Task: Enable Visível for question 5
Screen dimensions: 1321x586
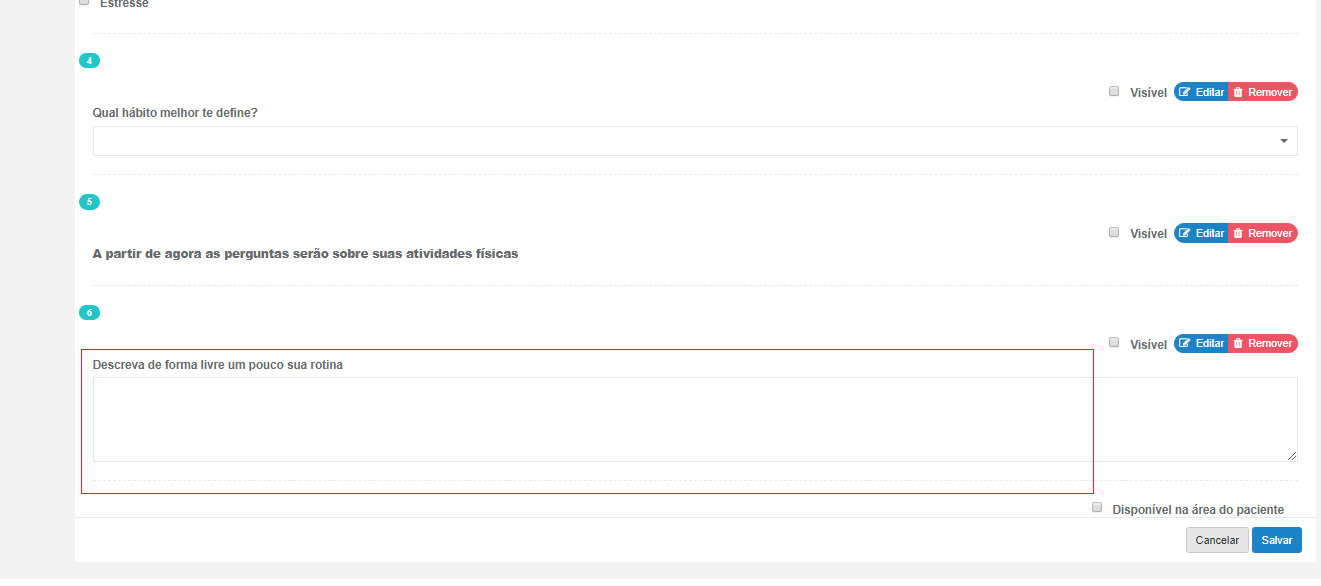Action: tap(1114, 232)
